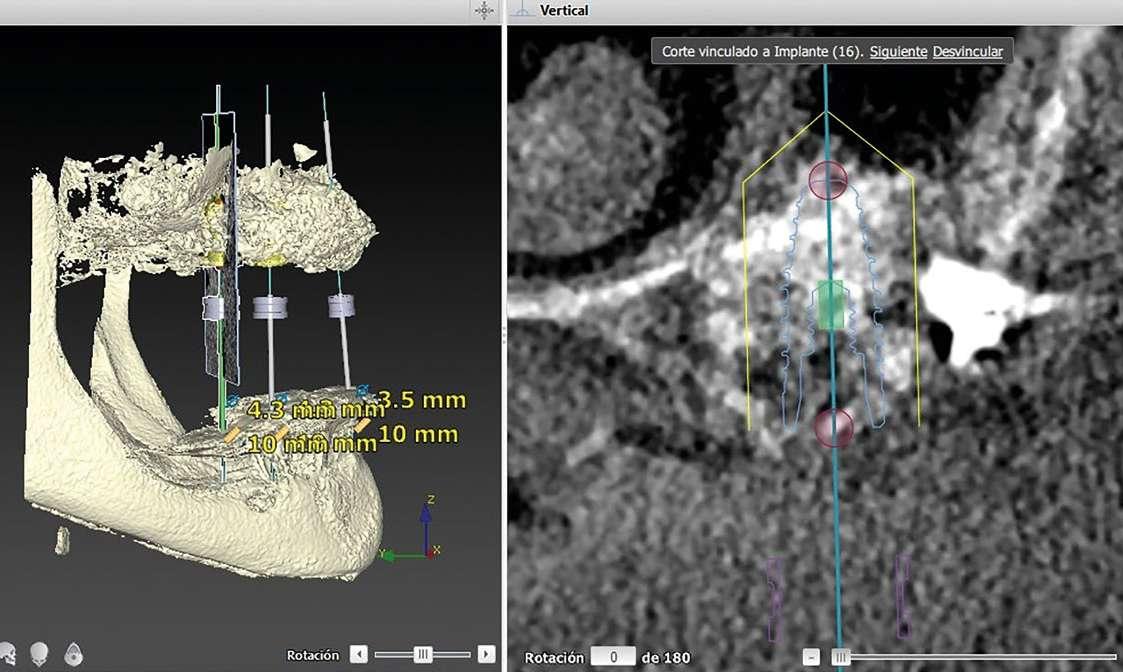Click the 'Corte vinculado a Implante (16).' text
Screen dimensions: 1123x672
pyautogui.click(x=763, y=52)
